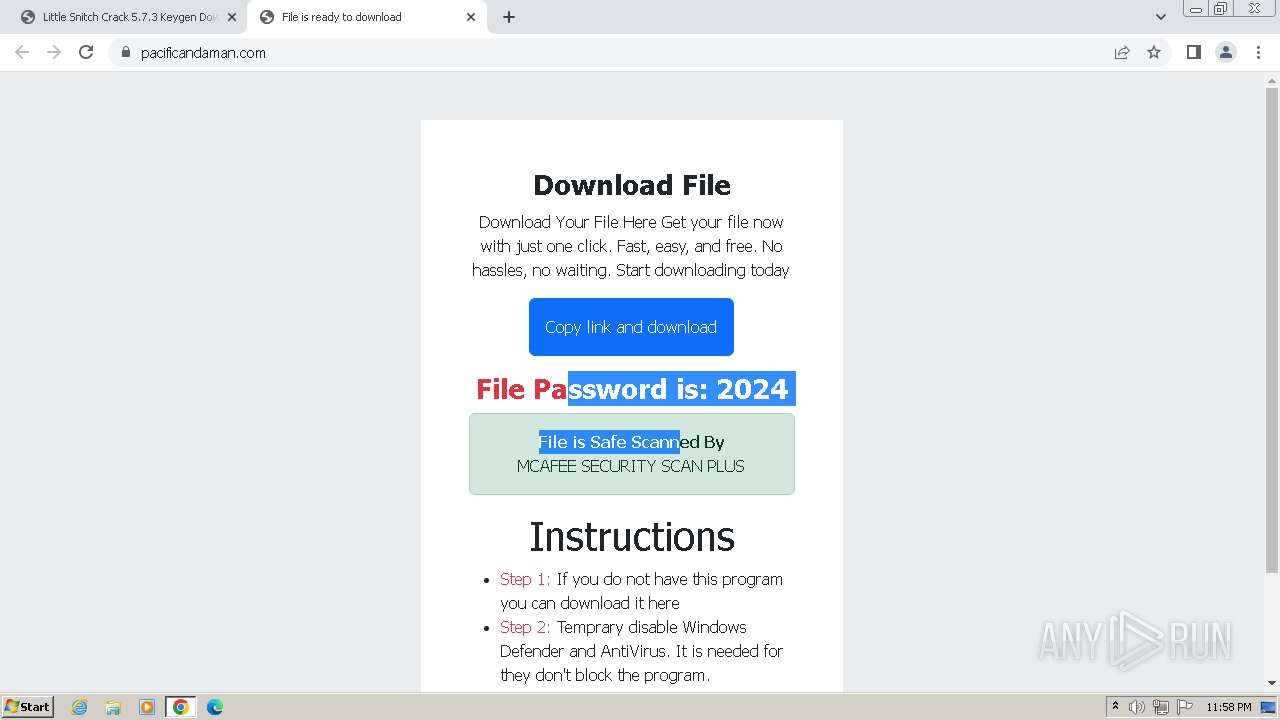Click the scrollbar down arrow
Viewport: 1280px width, 720px height.
[x=1272, y=684]
